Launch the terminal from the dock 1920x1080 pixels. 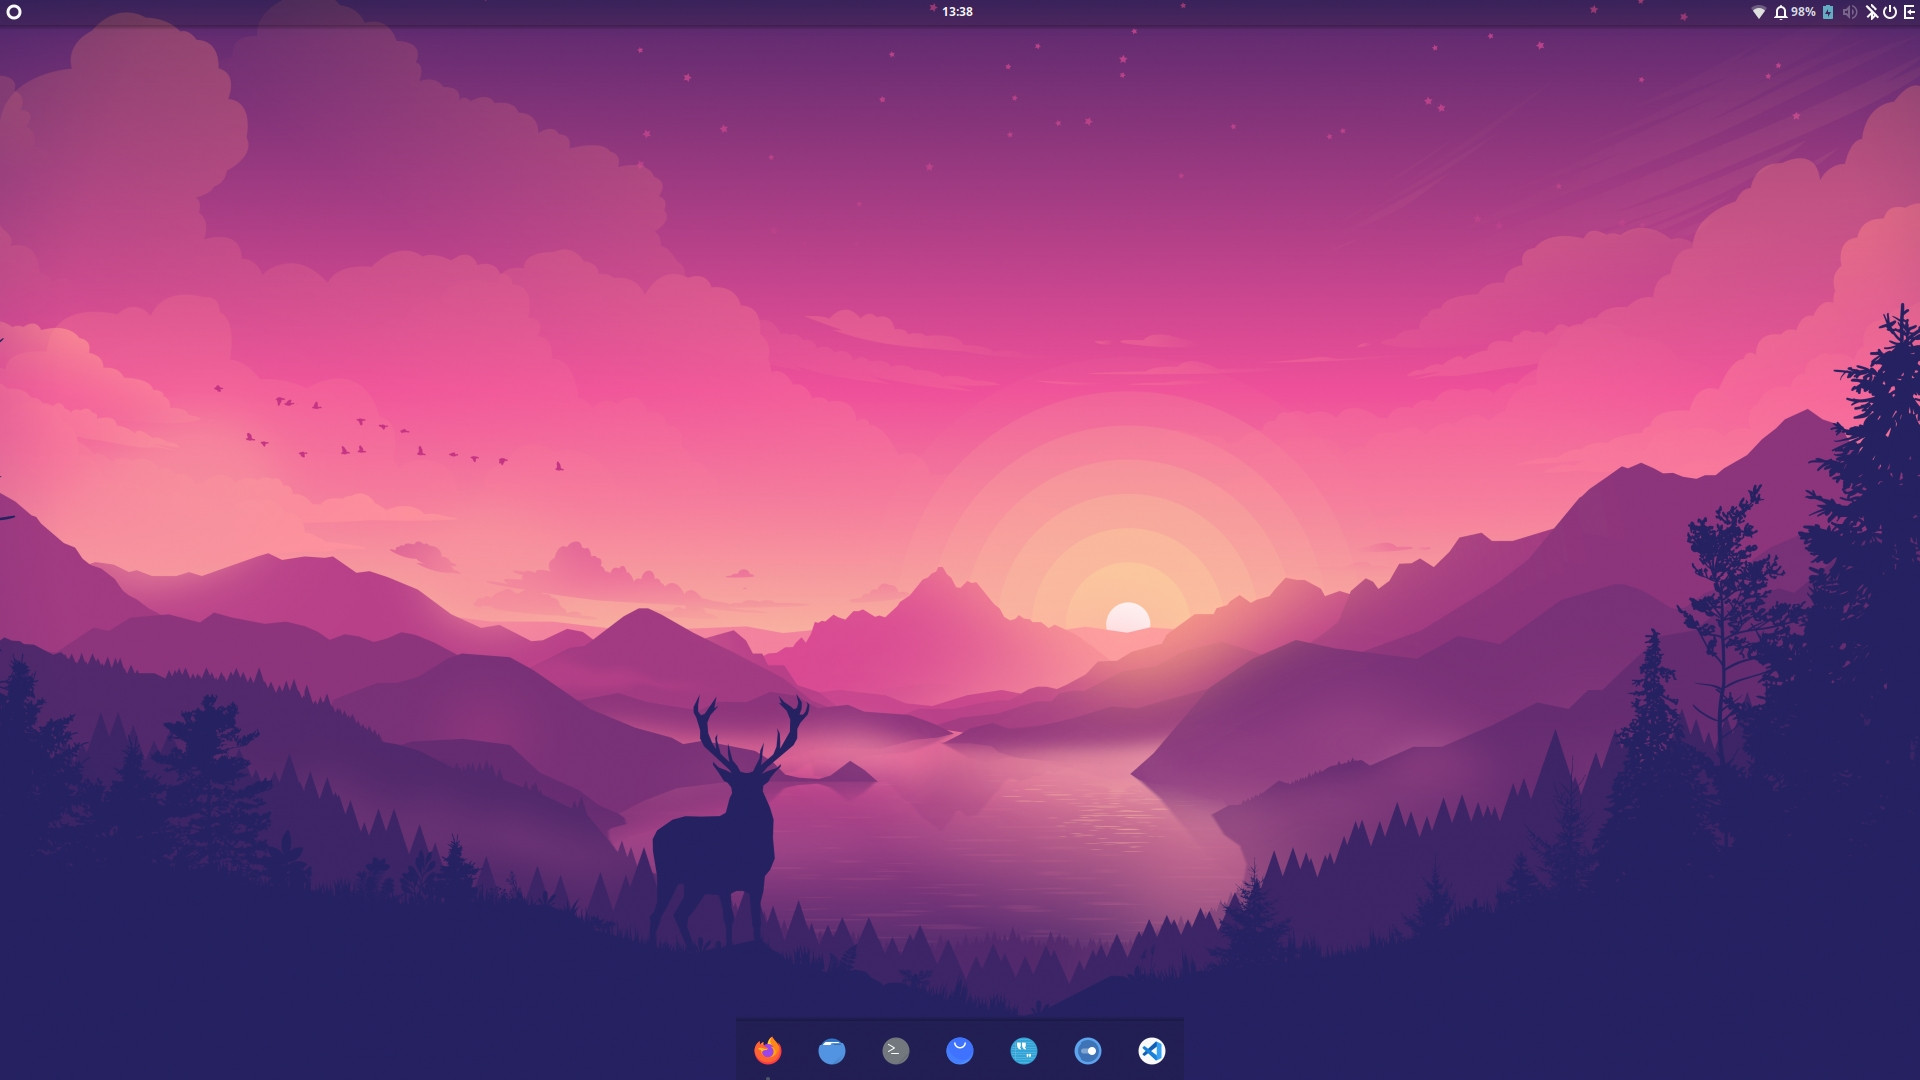896,1050
